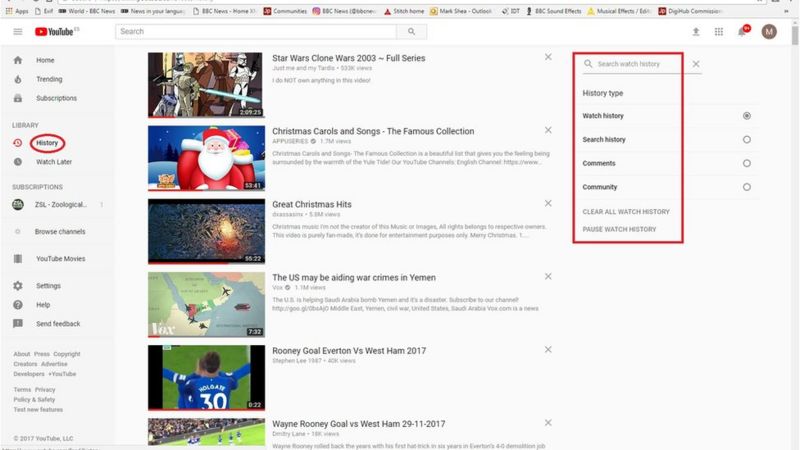This screenshot has height=450, width=800.
Task: Open the hamburger guide menu
Action: tap(18, 32)
